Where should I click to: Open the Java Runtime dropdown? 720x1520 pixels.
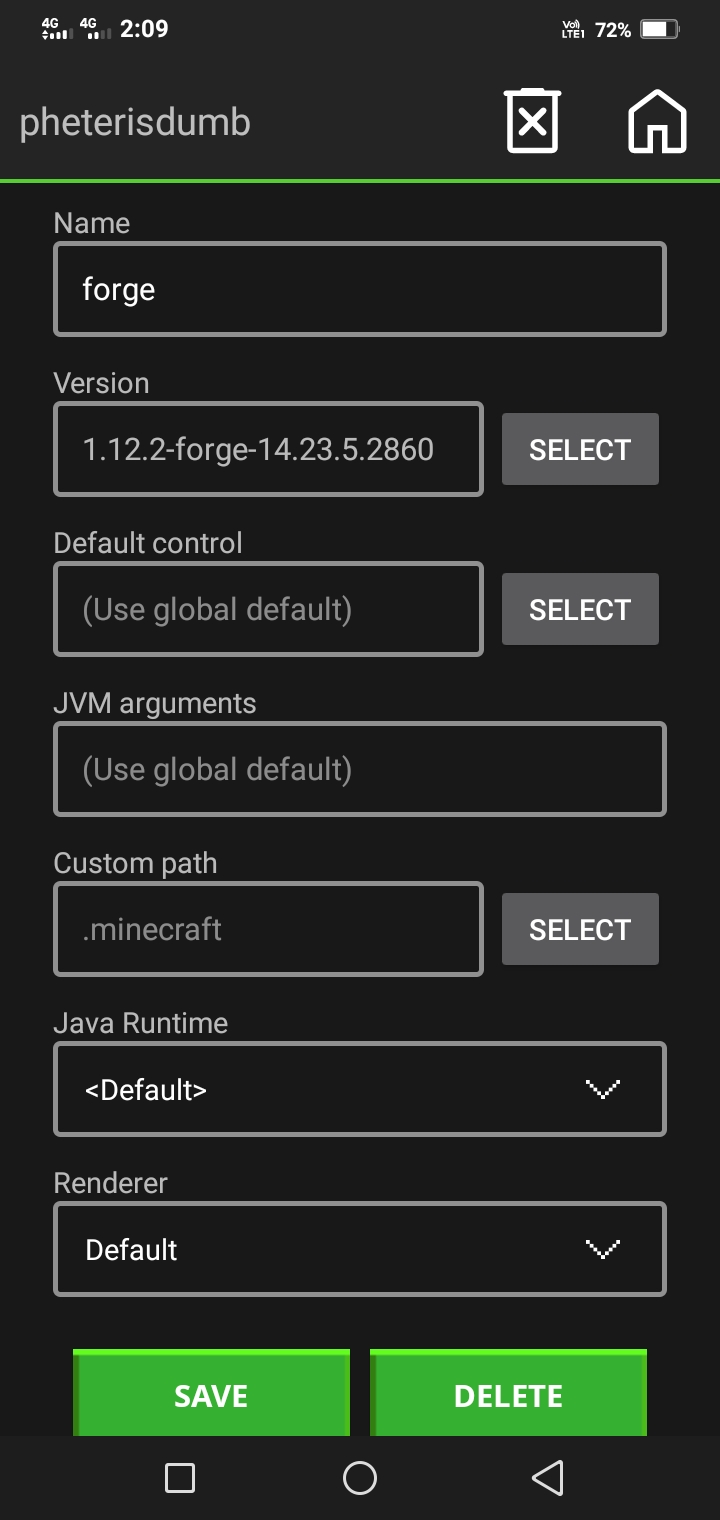coord(360,1089)
